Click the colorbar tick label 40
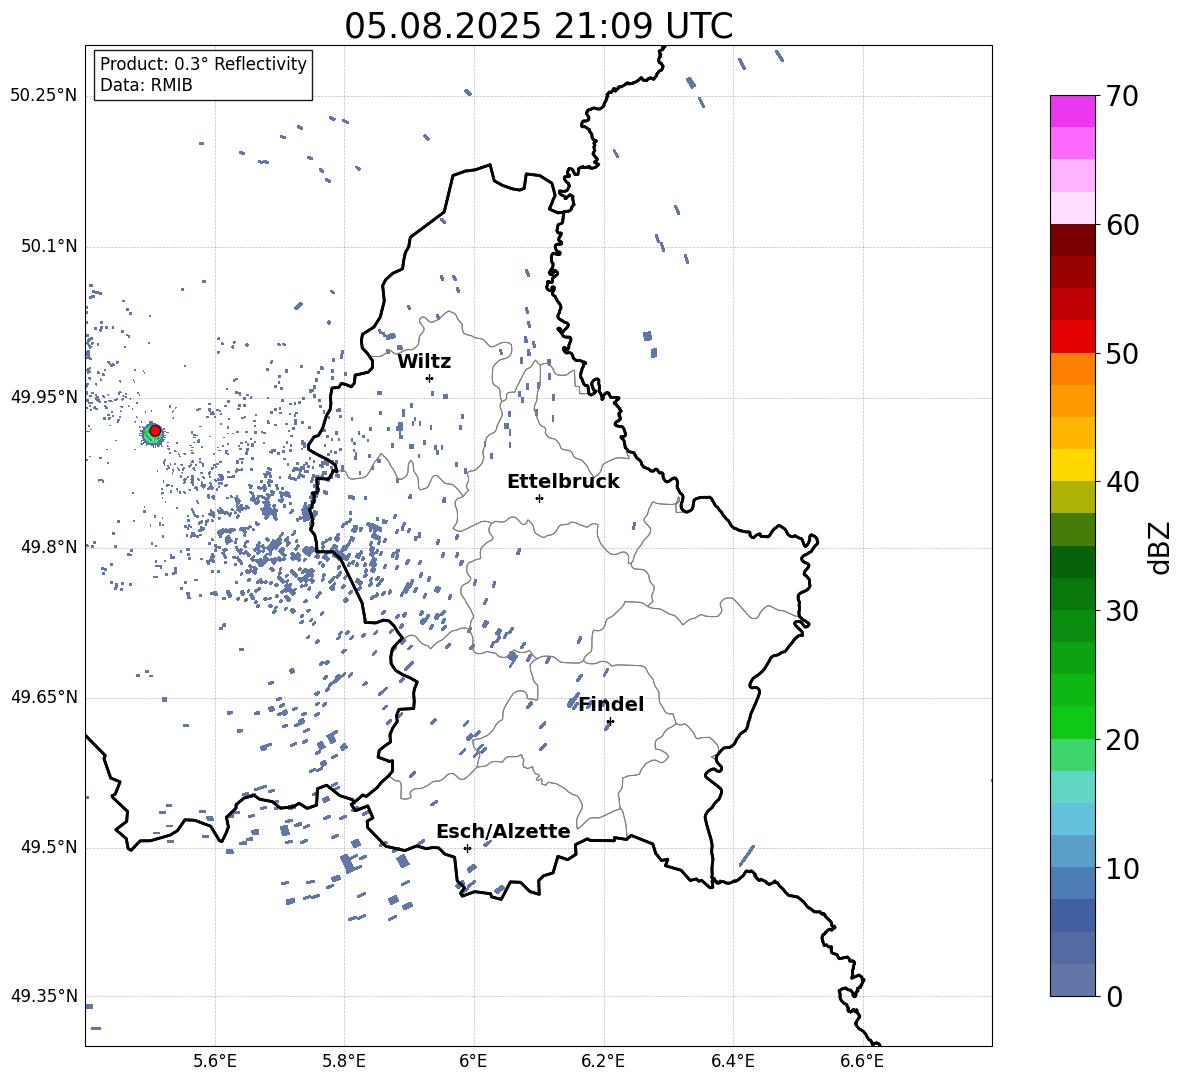Viewport: 1184px width, 1081px height. (1122, 482)
